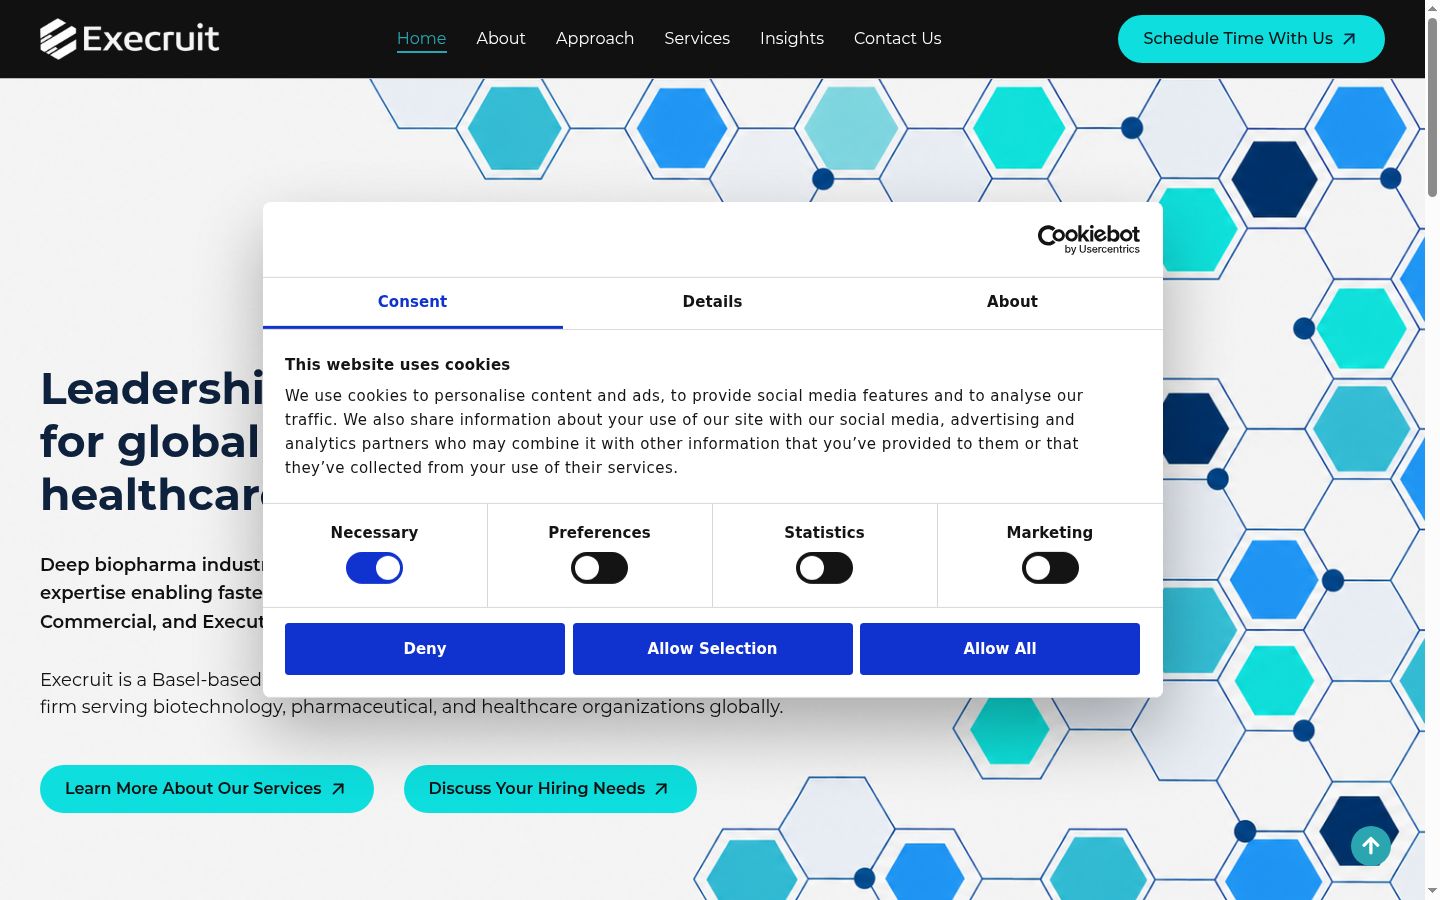This screenshot has height=900, width=1440.
Task: Go to Home in navigation bar
Action: click(x=421, y=38)
